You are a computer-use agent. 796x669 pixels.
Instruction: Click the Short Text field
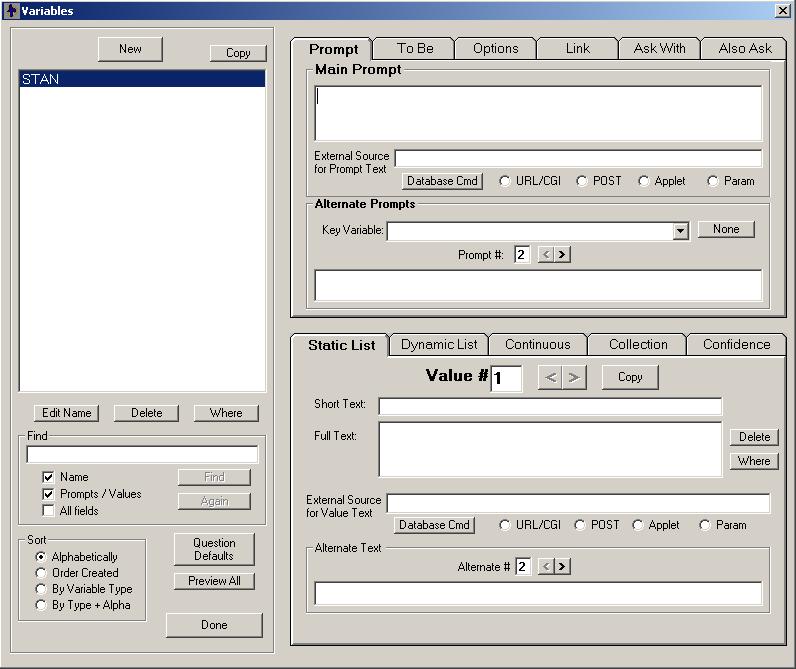coord(550,406)
